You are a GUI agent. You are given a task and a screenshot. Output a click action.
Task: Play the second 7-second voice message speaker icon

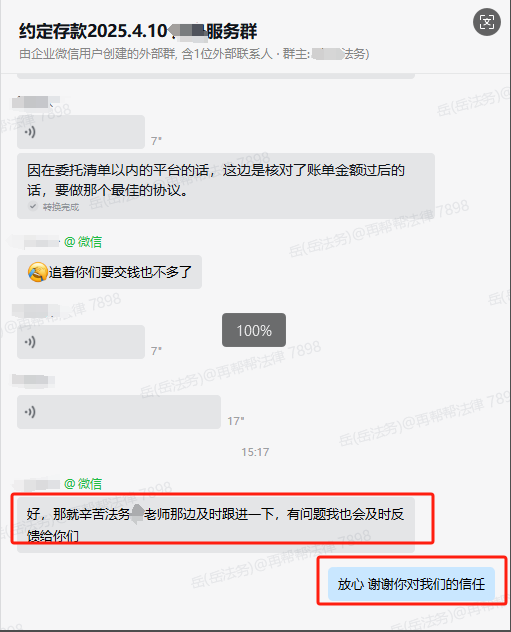[30, 342]
